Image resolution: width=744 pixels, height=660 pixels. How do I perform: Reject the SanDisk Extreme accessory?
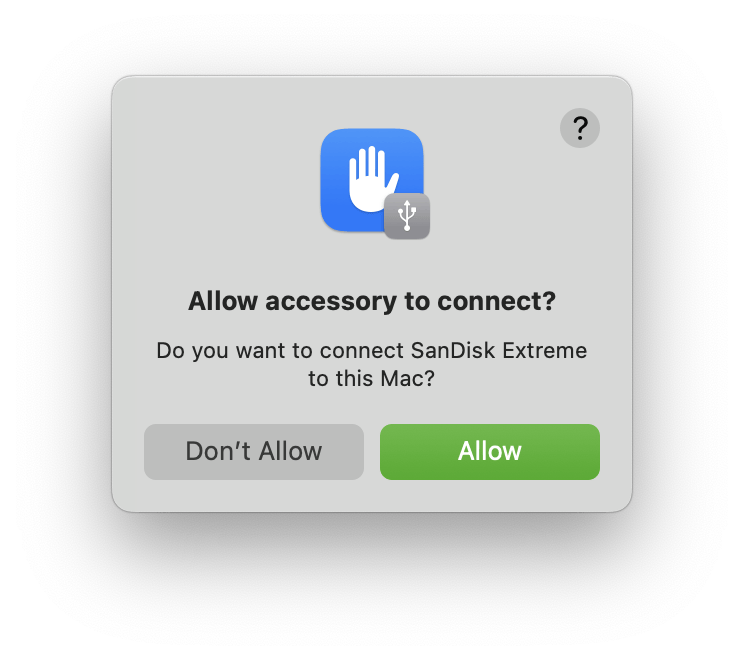click(254, 452)
